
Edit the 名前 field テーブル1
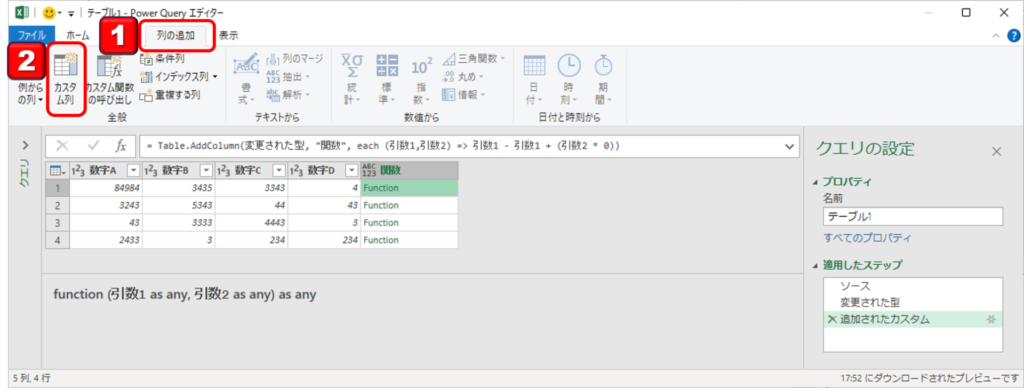pyautogui.click(x=913, y=217)
